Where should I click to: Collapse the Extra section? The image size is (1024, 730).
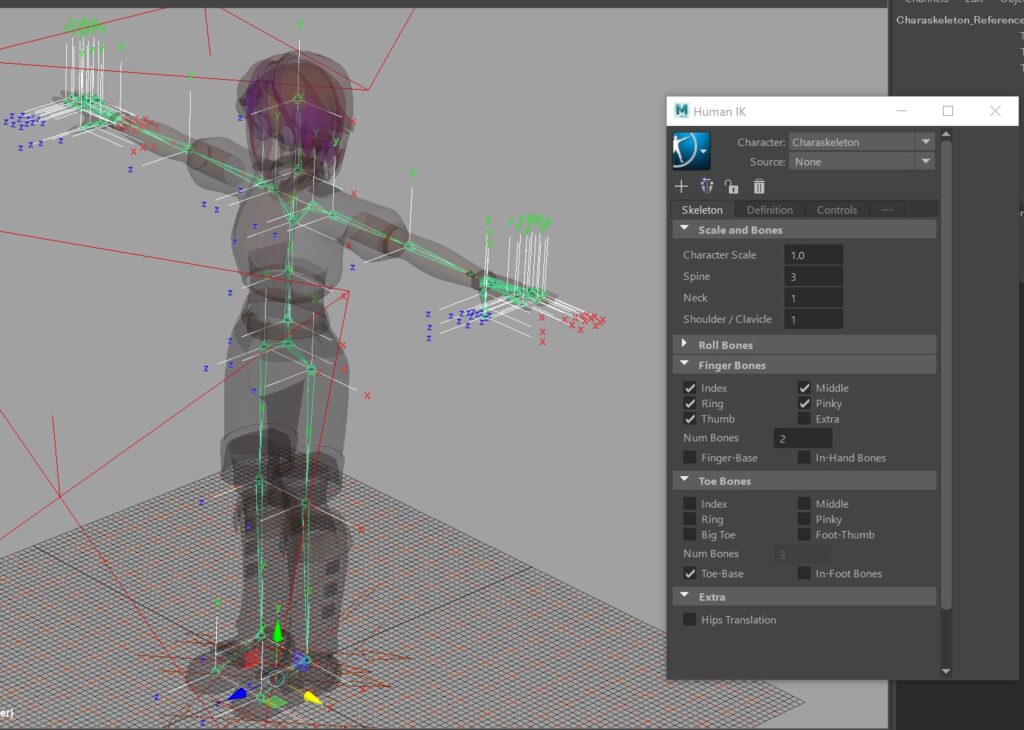804,597
